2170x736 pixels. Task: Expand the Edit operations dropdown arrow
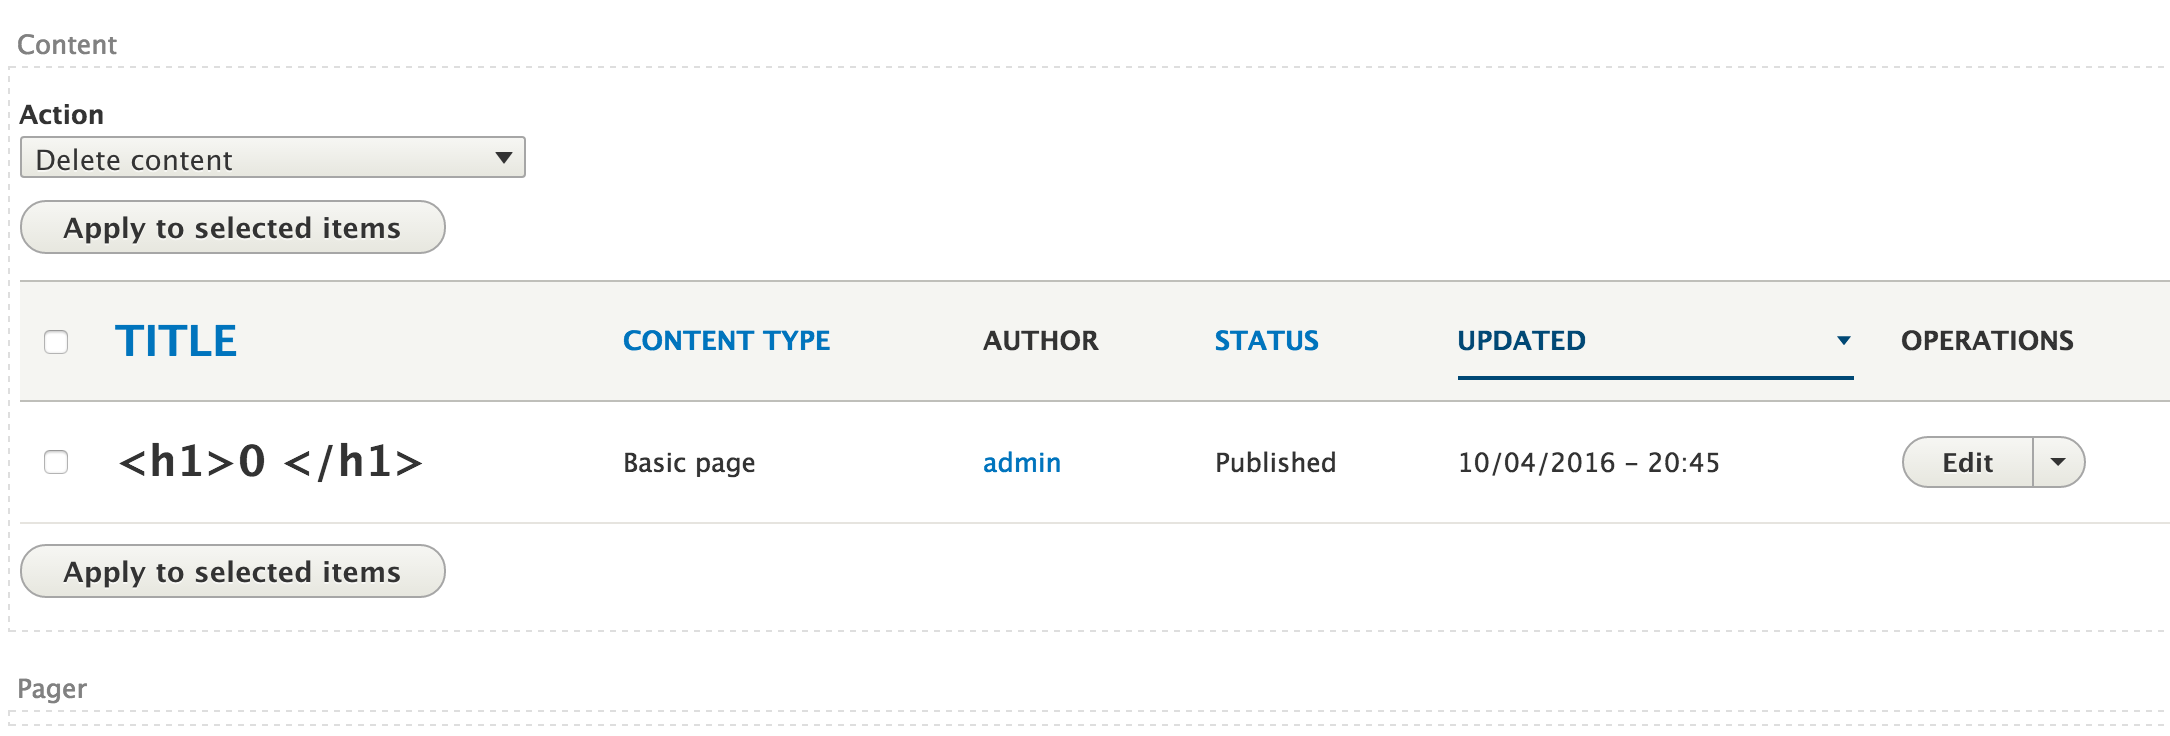(2059, 462)
